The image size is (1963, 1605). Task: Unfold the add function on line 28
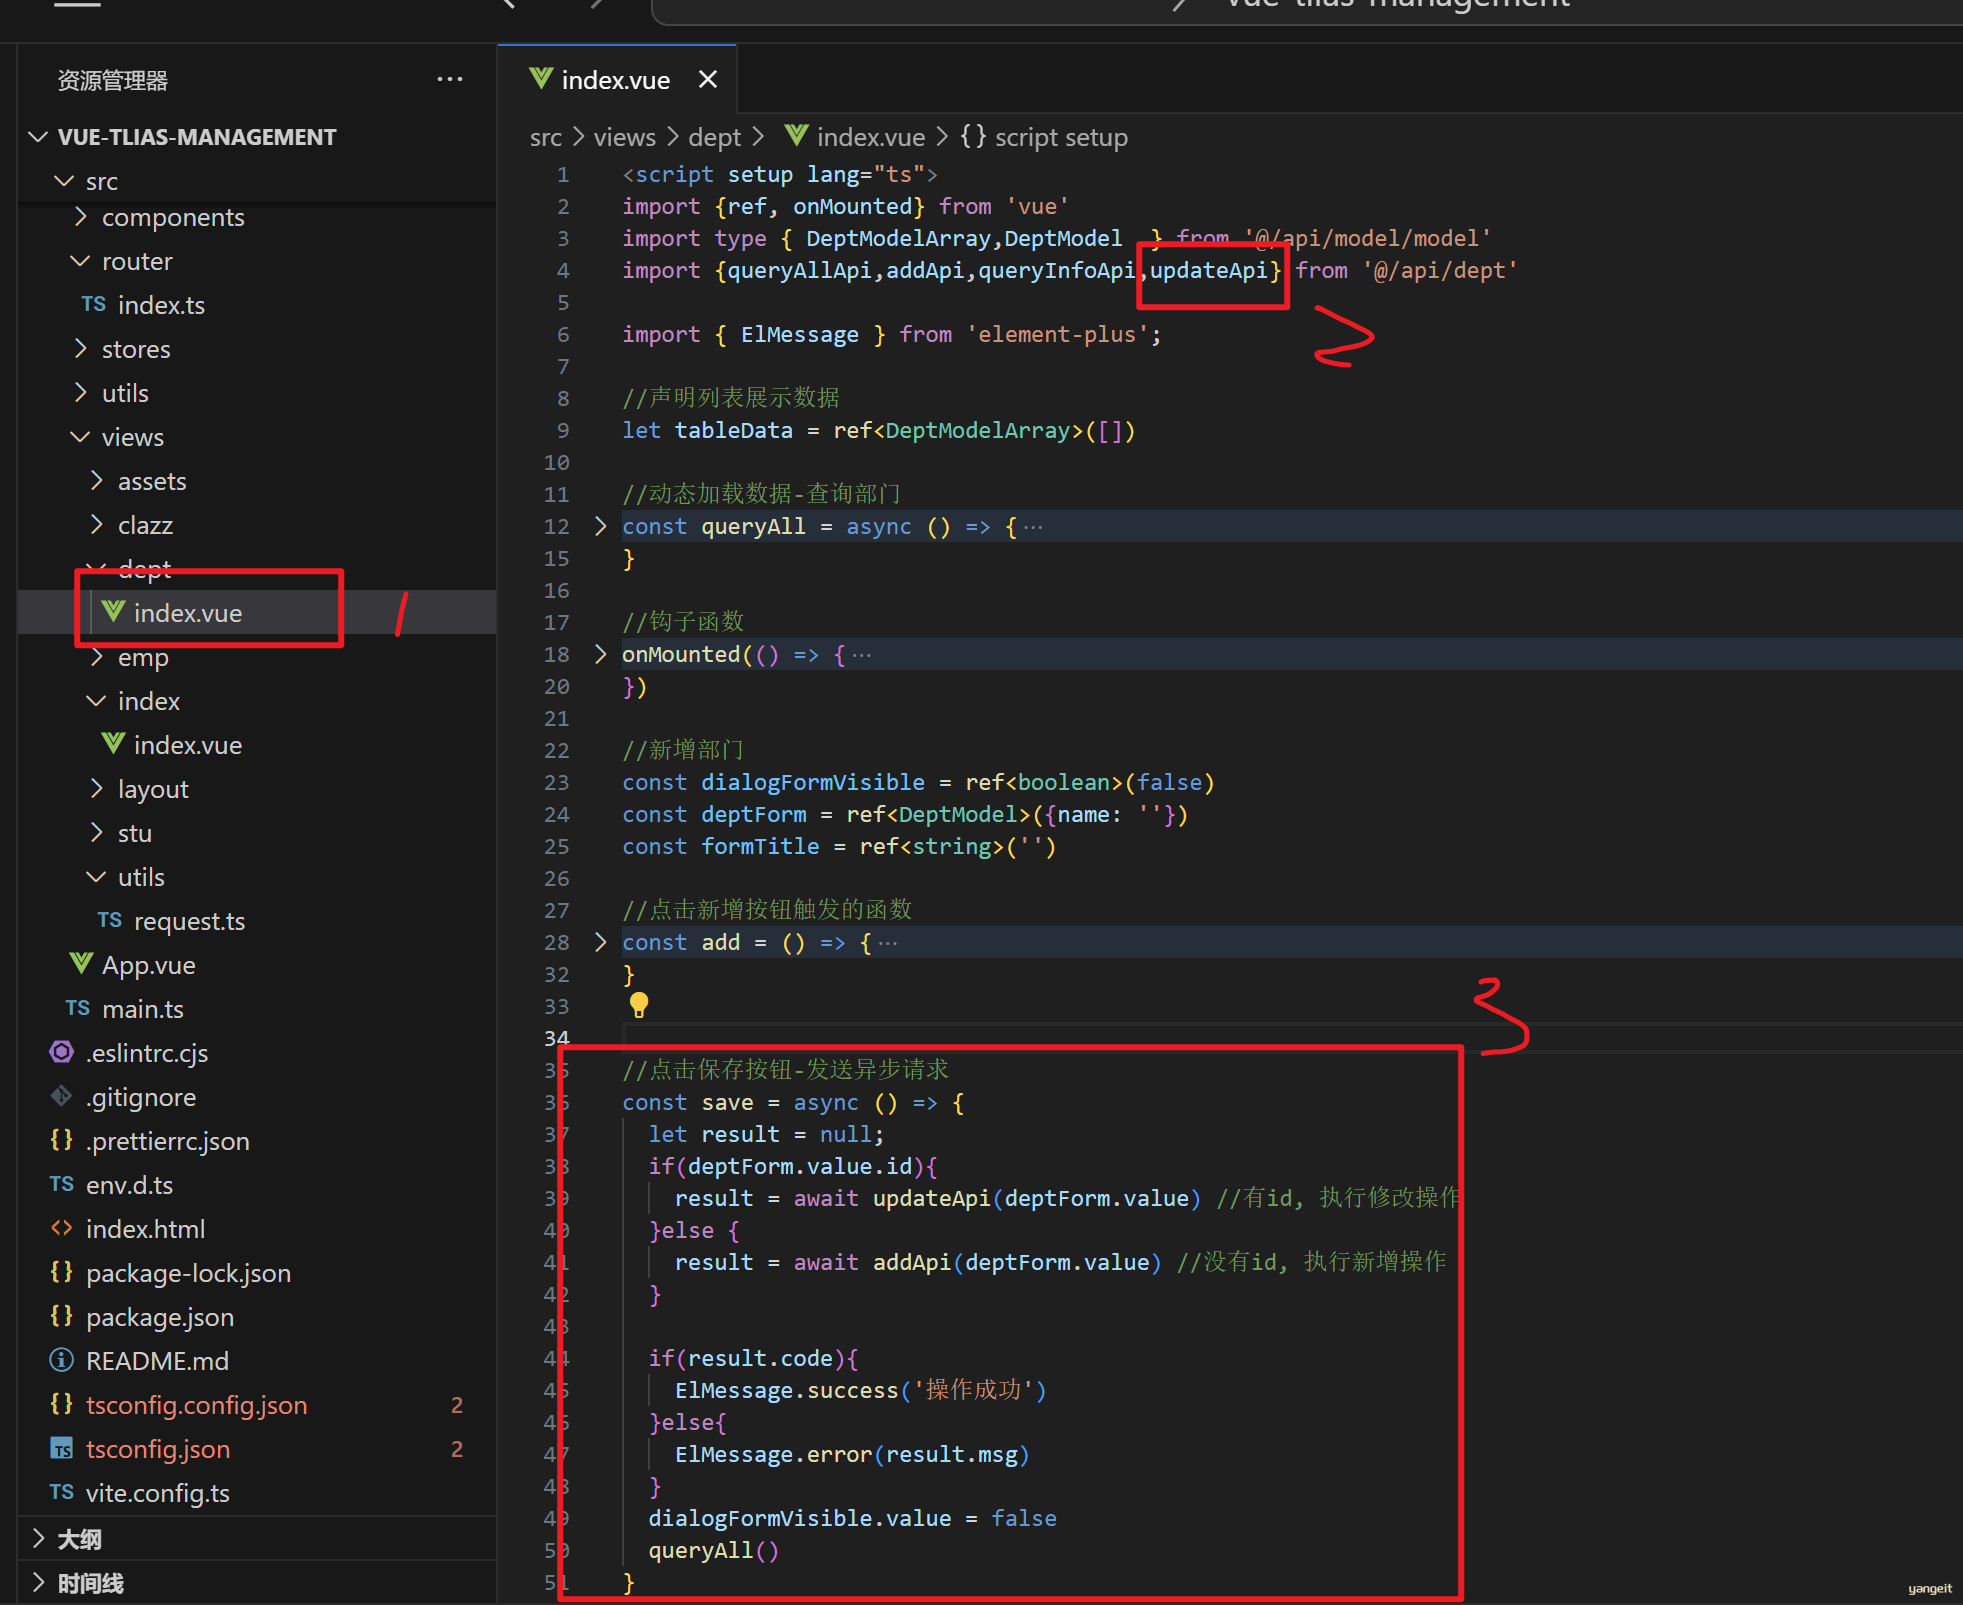point(600,942)
